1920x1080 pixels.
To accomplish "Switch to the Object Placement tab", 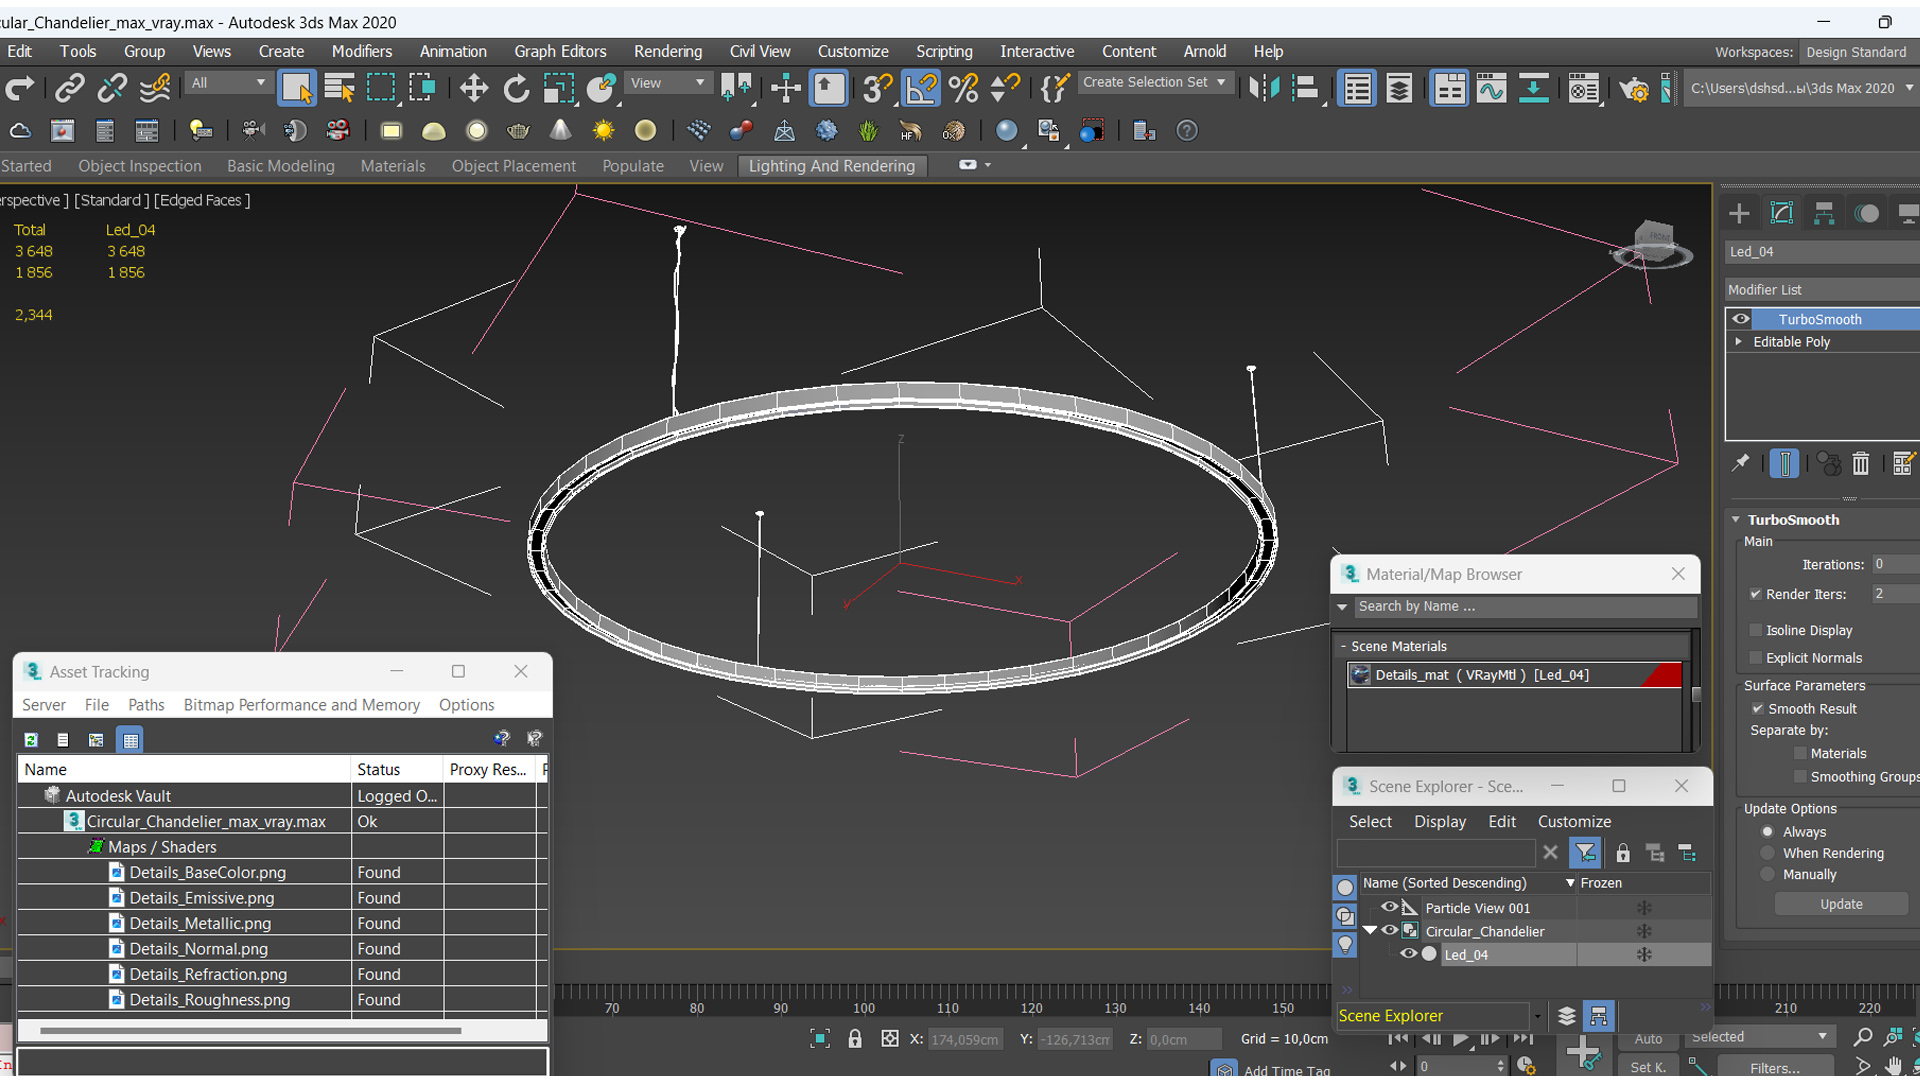I will click(x=513, y=166).
